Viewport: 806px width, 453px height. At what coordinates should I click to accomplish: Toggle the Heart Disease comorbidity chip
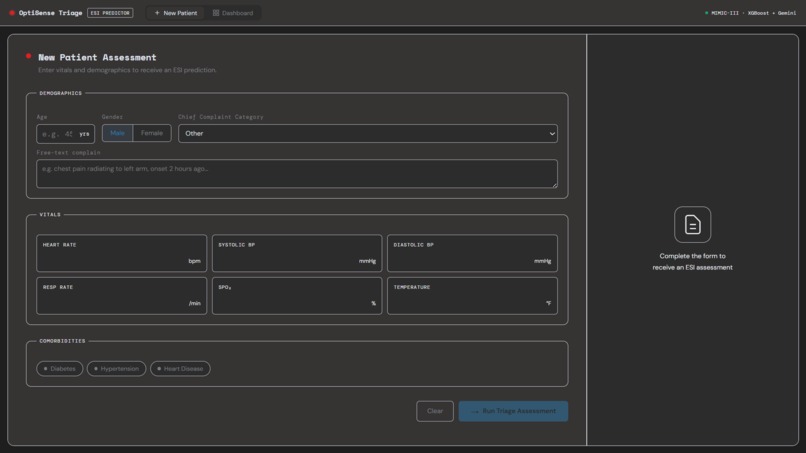click(180, 369)
